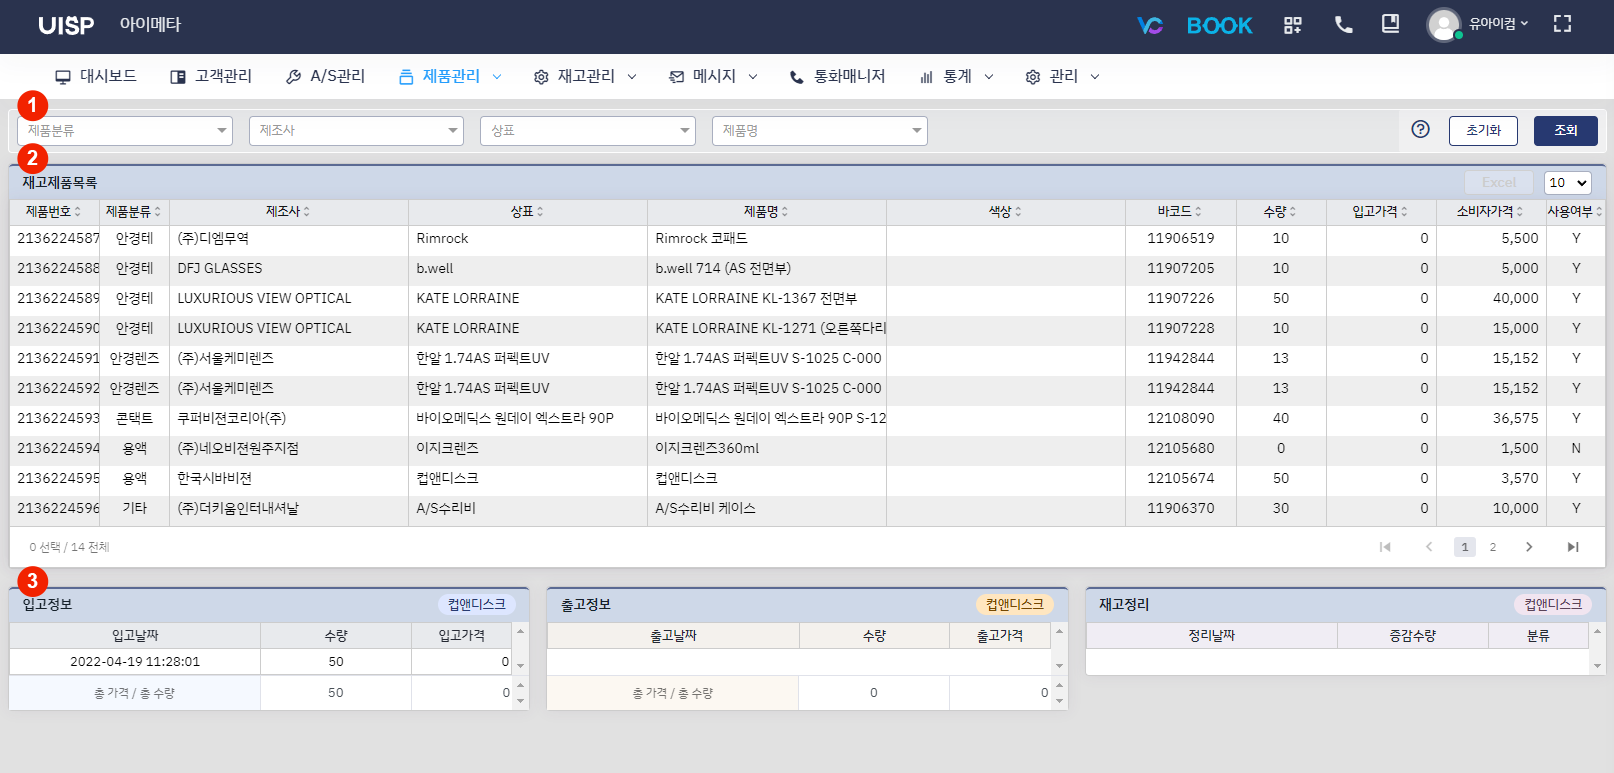This screenshot has height=773, width=1614.
Task: Sort by 제품명 column header
Action: tap(766, 211)
